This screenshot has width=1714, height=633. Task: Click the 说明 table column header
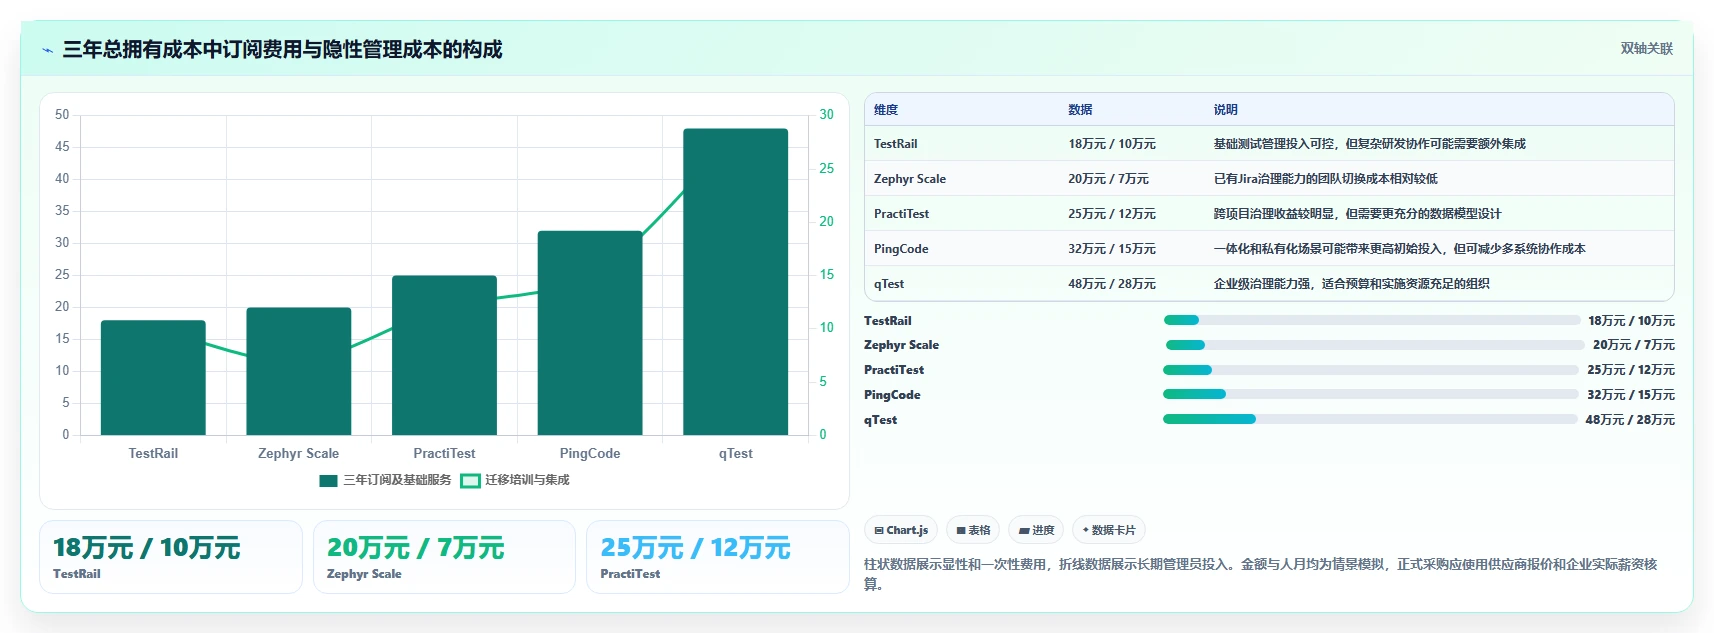click(x=1226, y=110)
